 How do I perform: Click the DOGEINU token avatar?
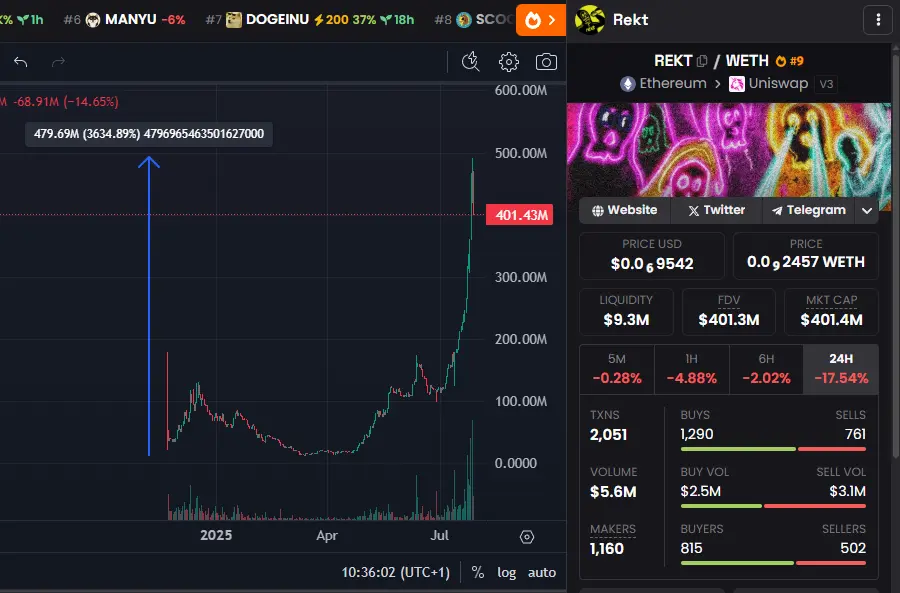234,20
